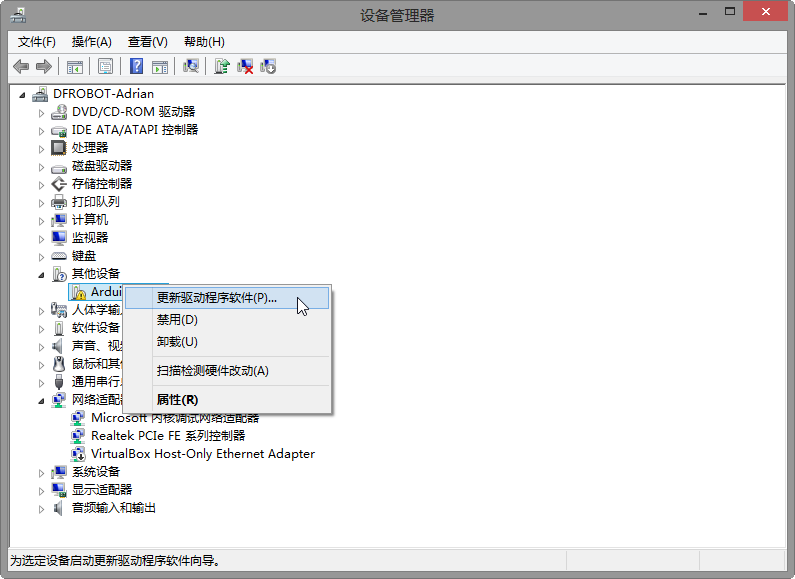Open the 操作(A) menu in the menu bar
Screen dimensions: 795x579
click(91, 42)
